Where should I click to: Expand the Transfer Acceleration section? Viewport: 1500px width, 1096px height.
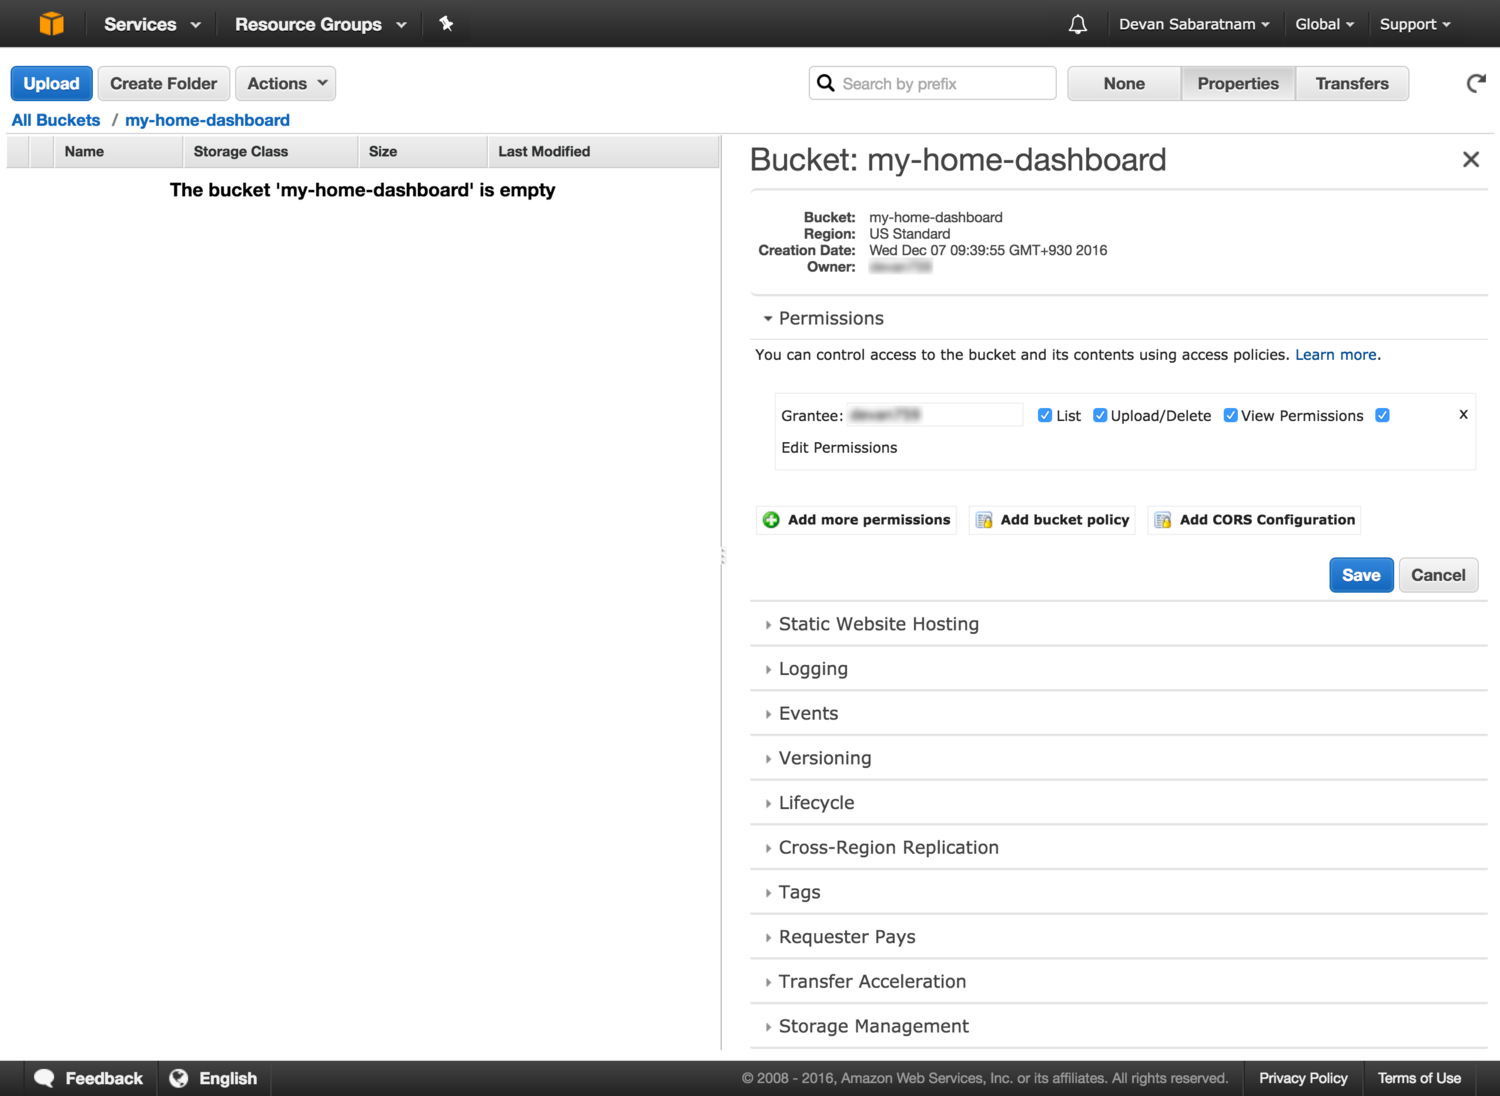pyautogui.click(x=865, y=982)
